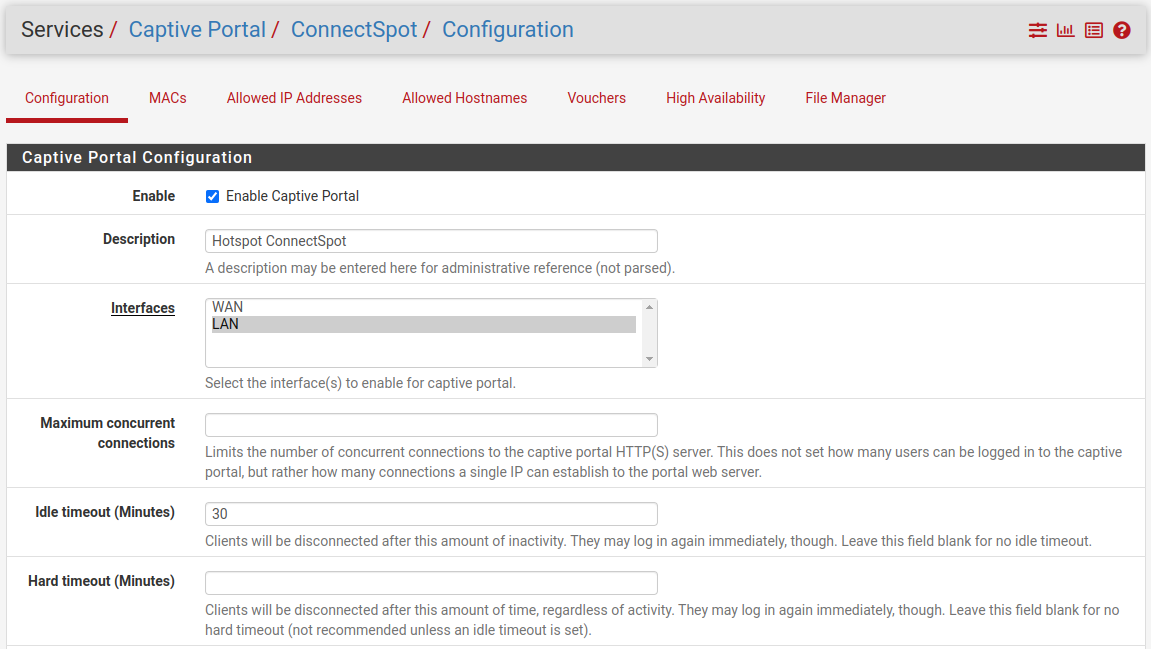
Task: Follow the Configuration breadcrumb link
Action: pyautogui.click(x=507, y=29)
